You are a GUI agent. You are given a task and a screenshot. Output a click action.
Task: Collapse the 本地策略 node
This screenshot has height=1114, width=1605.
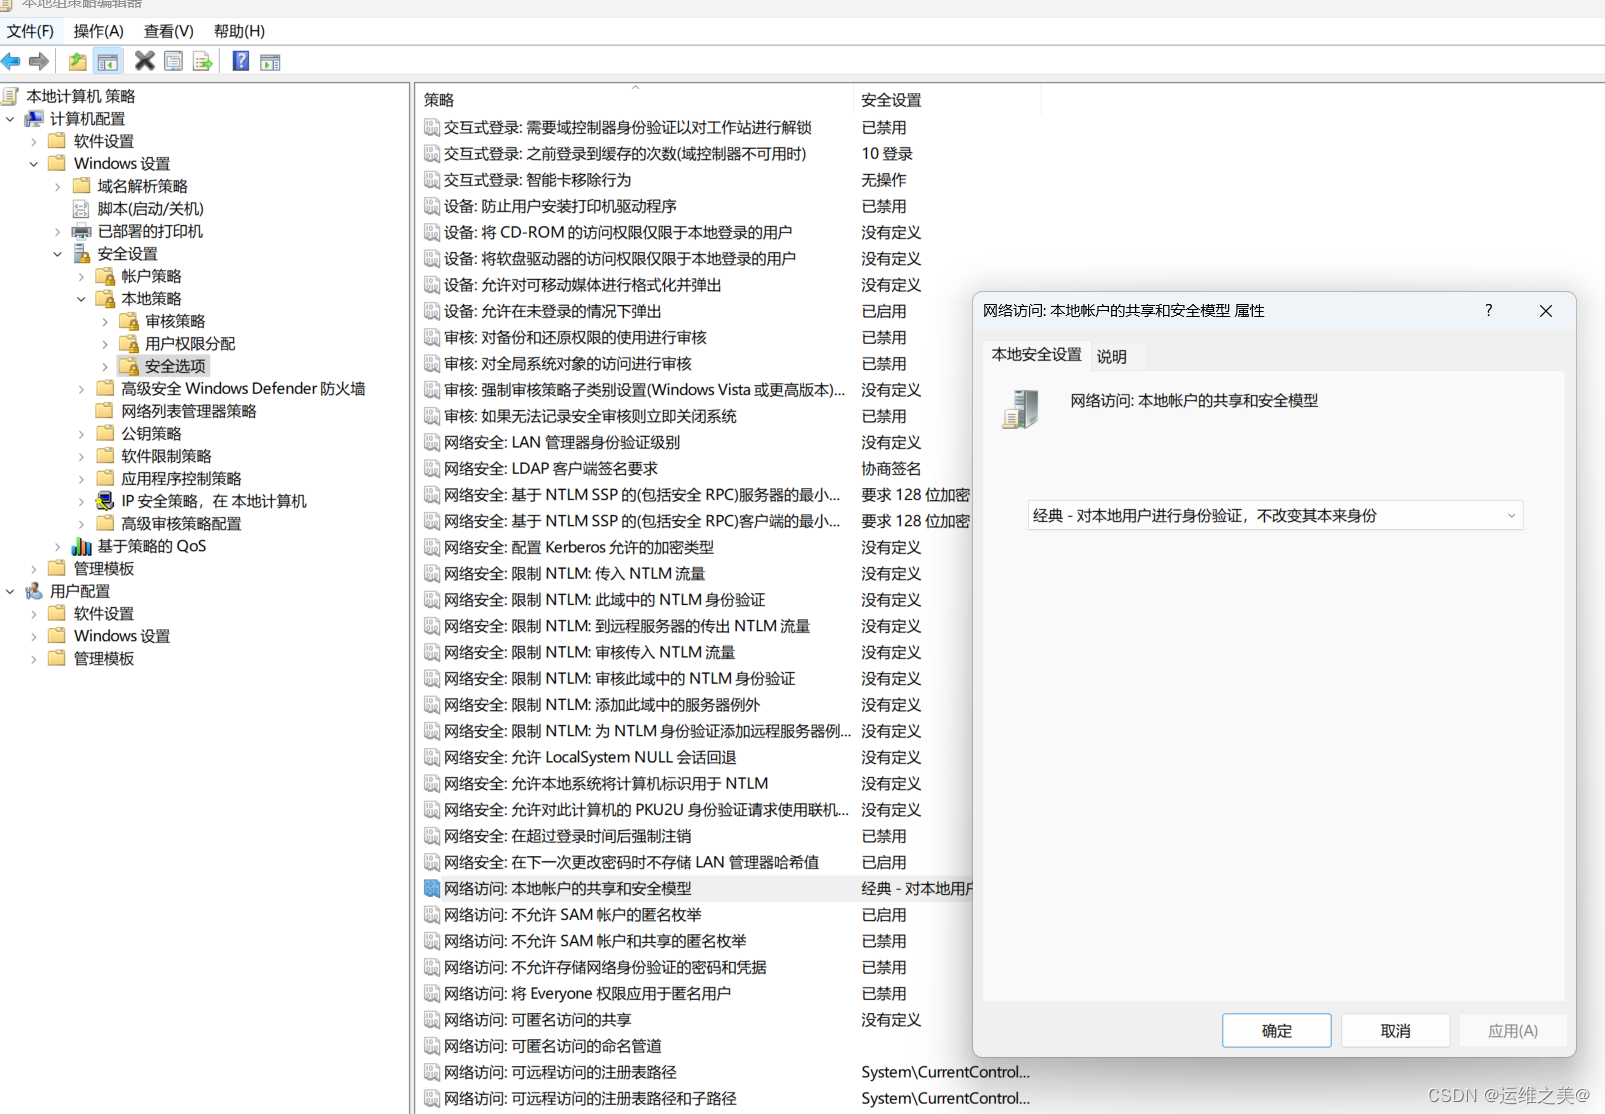(x=82, y=299)
